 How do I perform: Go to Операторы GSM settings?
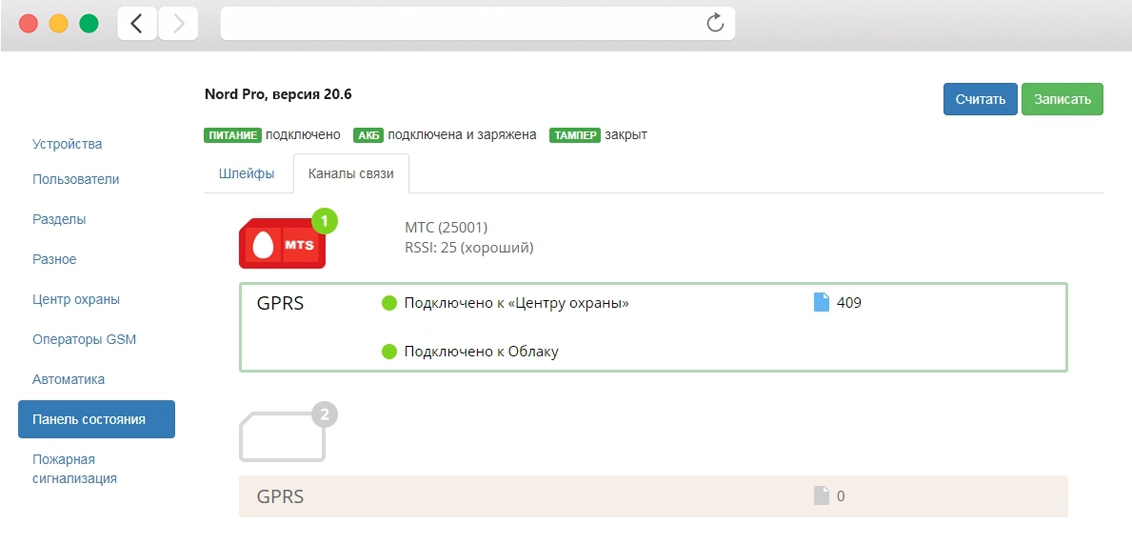point(84,339)
